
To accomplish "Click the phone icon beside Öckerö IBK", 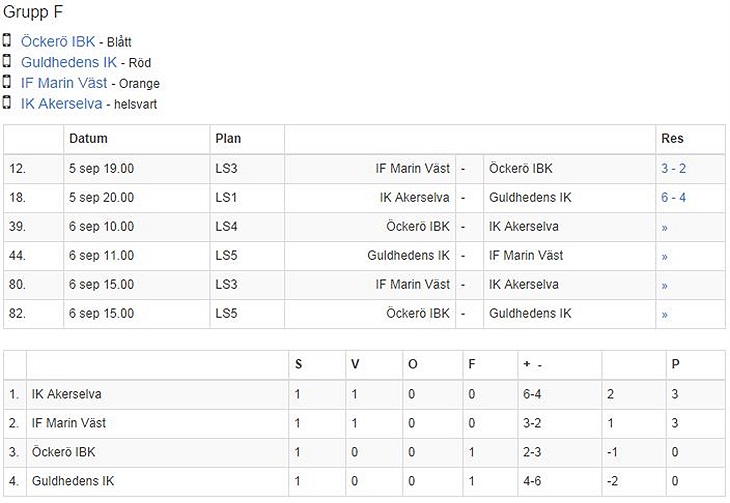I will click(x=7, y=41).
